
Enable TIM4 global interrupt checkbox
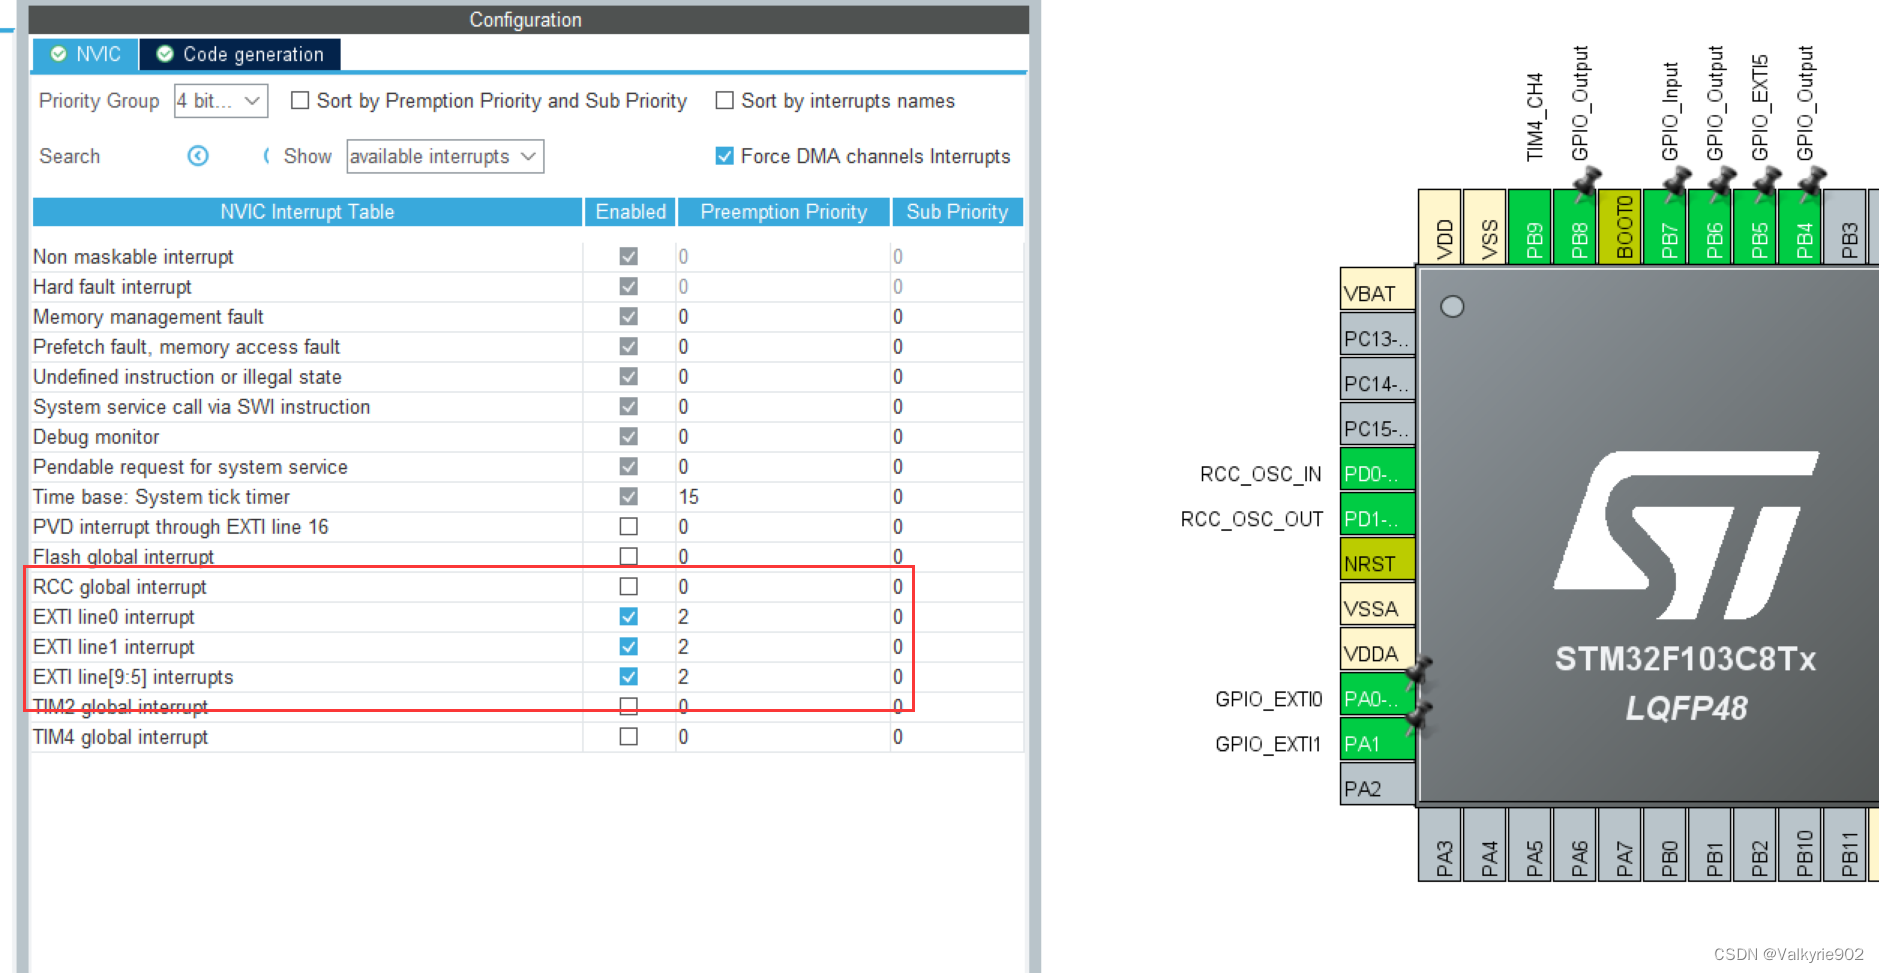click(x=628, y=736)
